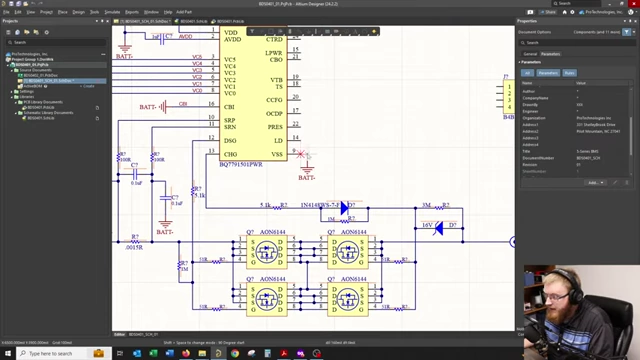Select BDS0402_01.PcbDoc in the project tree
This screenshot has width=640, height=360.
(x=40, y=76)
